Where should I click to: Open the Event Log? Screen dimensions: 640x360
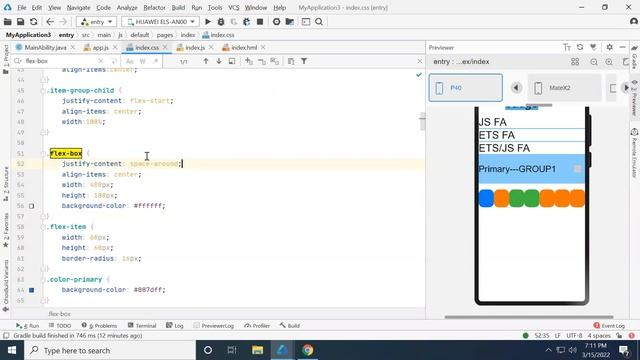coord(609,326)
